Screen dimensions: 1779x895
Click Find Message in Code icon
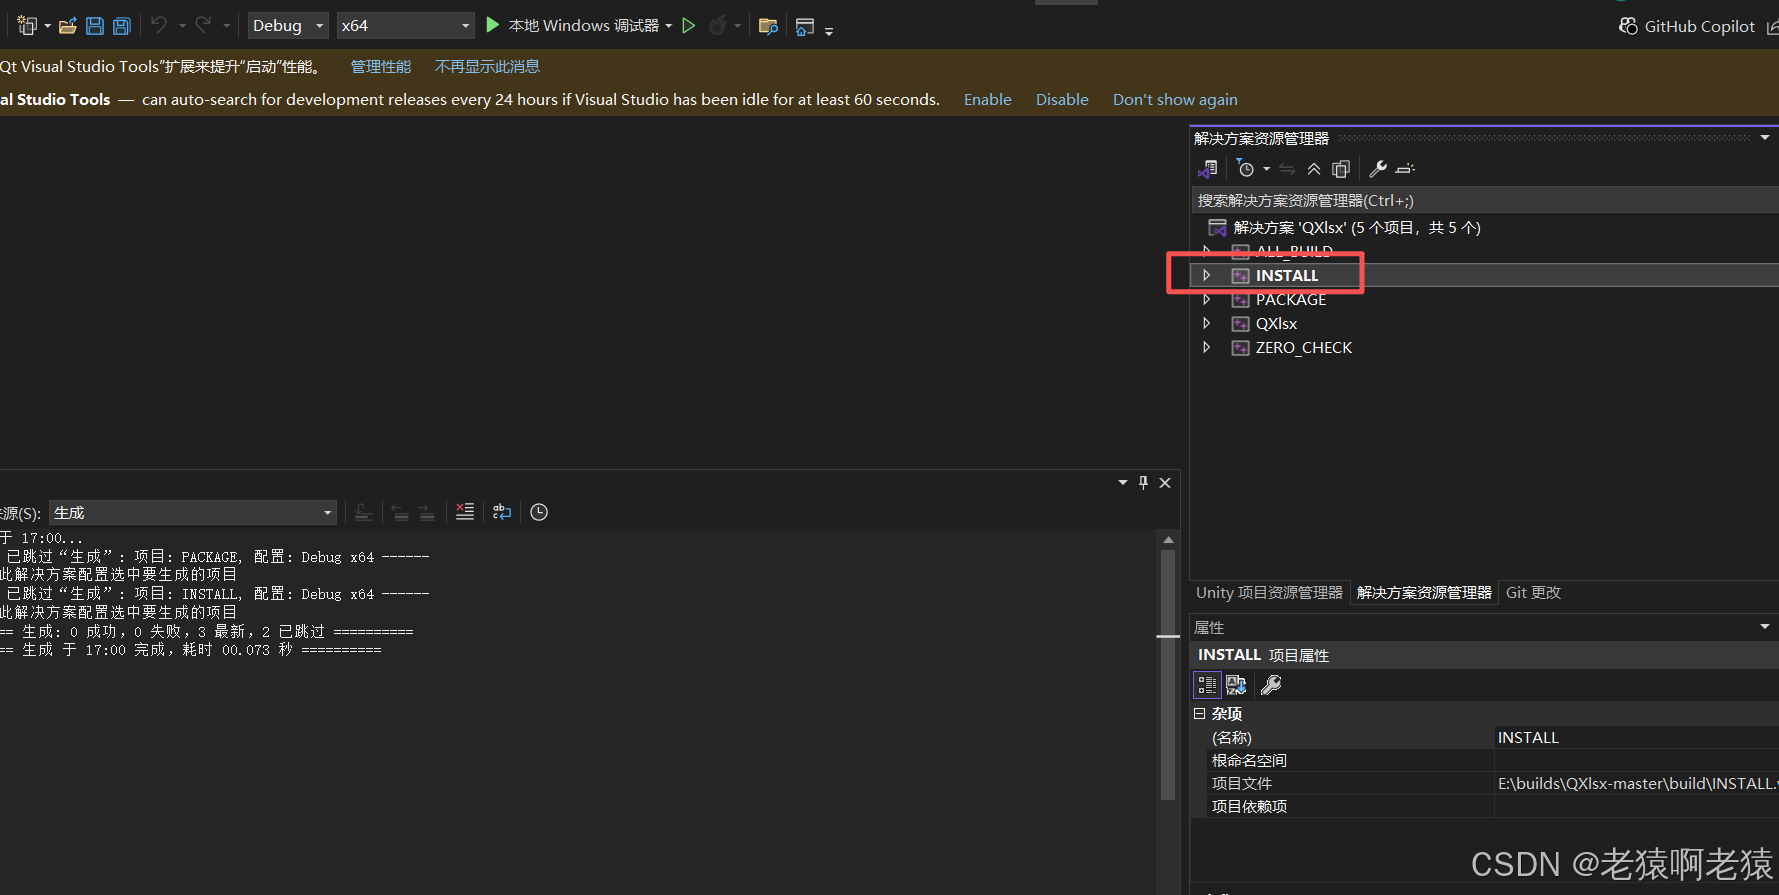pyautogui.click(x=364, y=512)
